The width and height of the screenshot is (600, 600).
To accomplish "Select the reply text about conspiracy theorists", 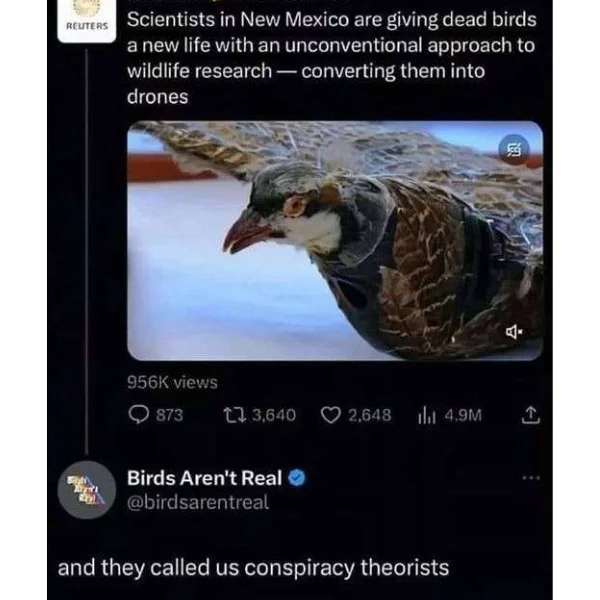I will click(253, 567).
